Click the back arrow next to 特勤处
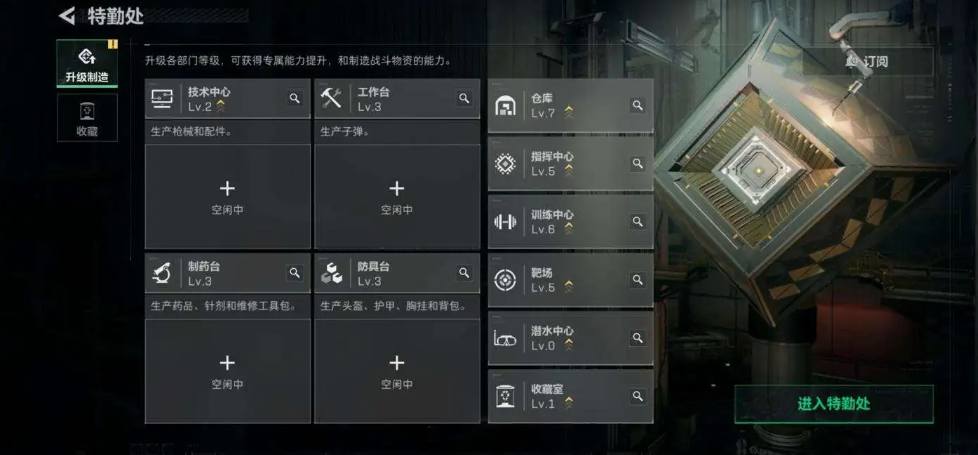 coord(67,16)
